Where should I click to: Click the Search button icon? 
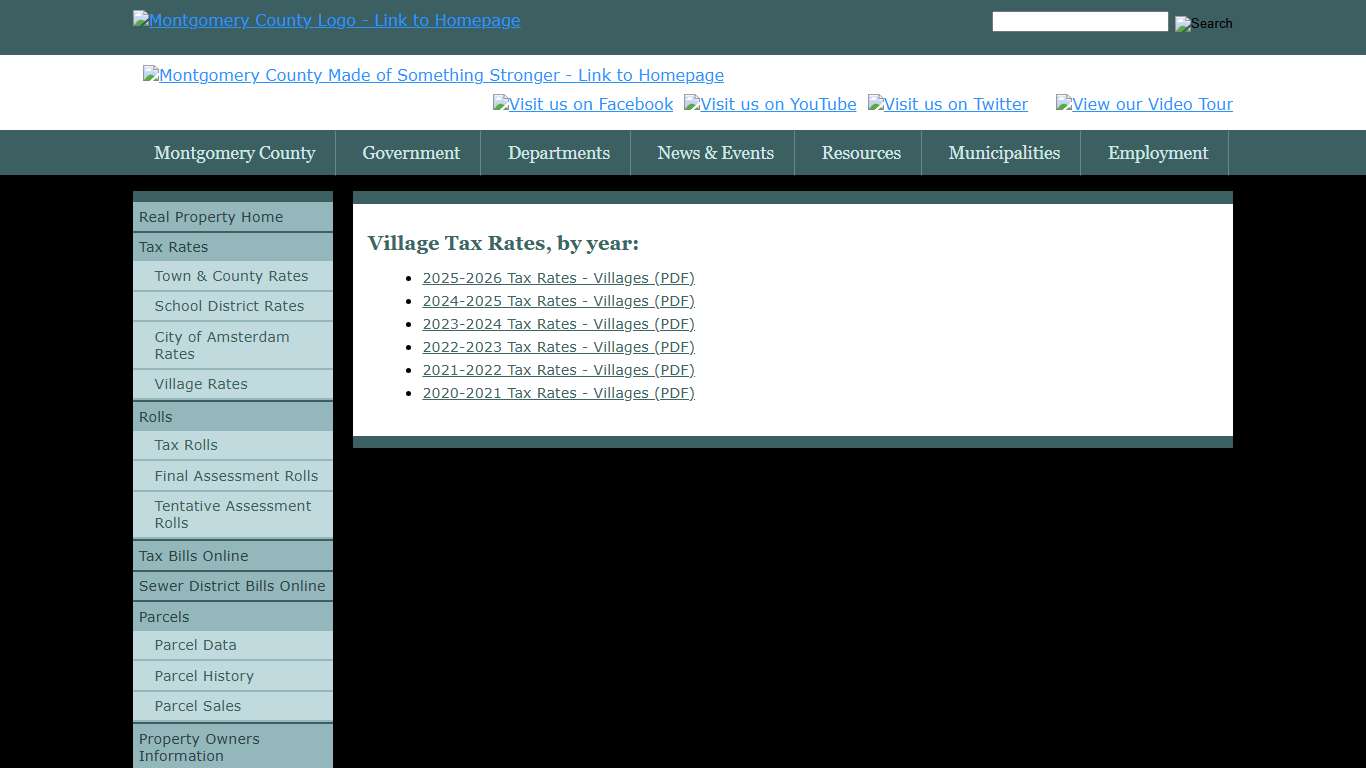click(1203, 23)
